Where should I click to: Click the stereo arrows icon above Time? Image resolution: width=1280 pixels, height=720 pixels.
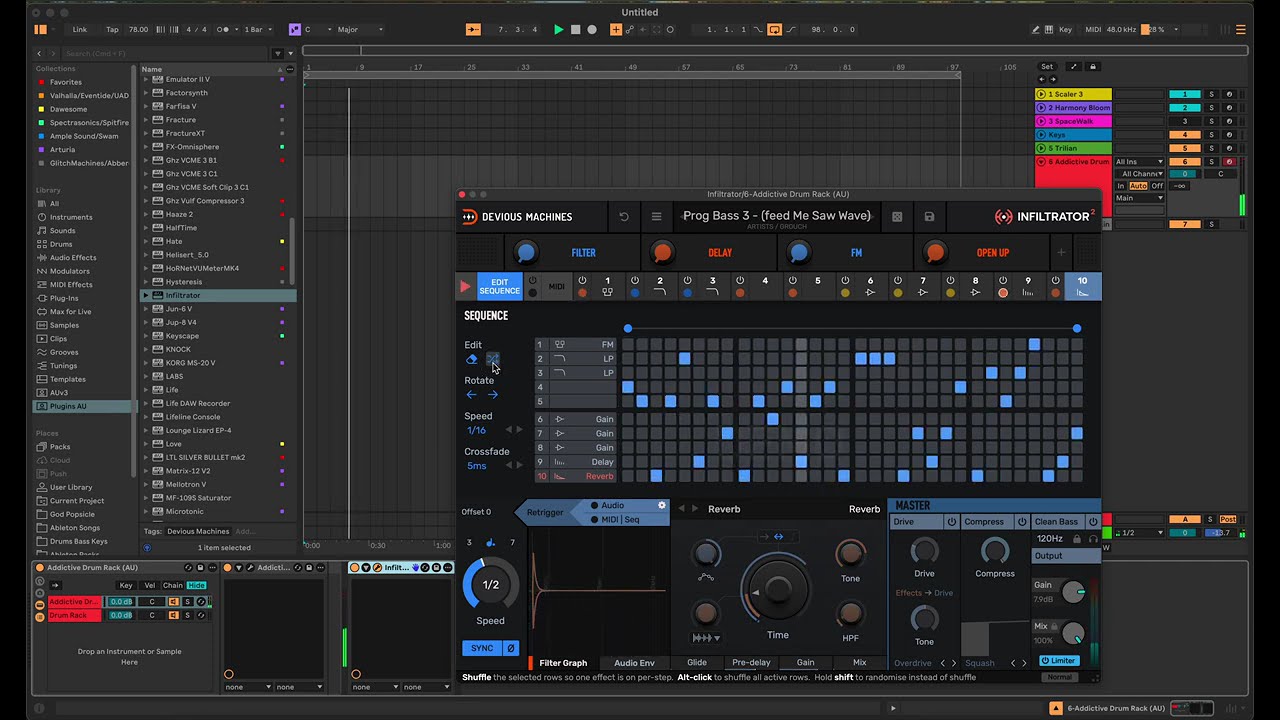tap(778, 537)
